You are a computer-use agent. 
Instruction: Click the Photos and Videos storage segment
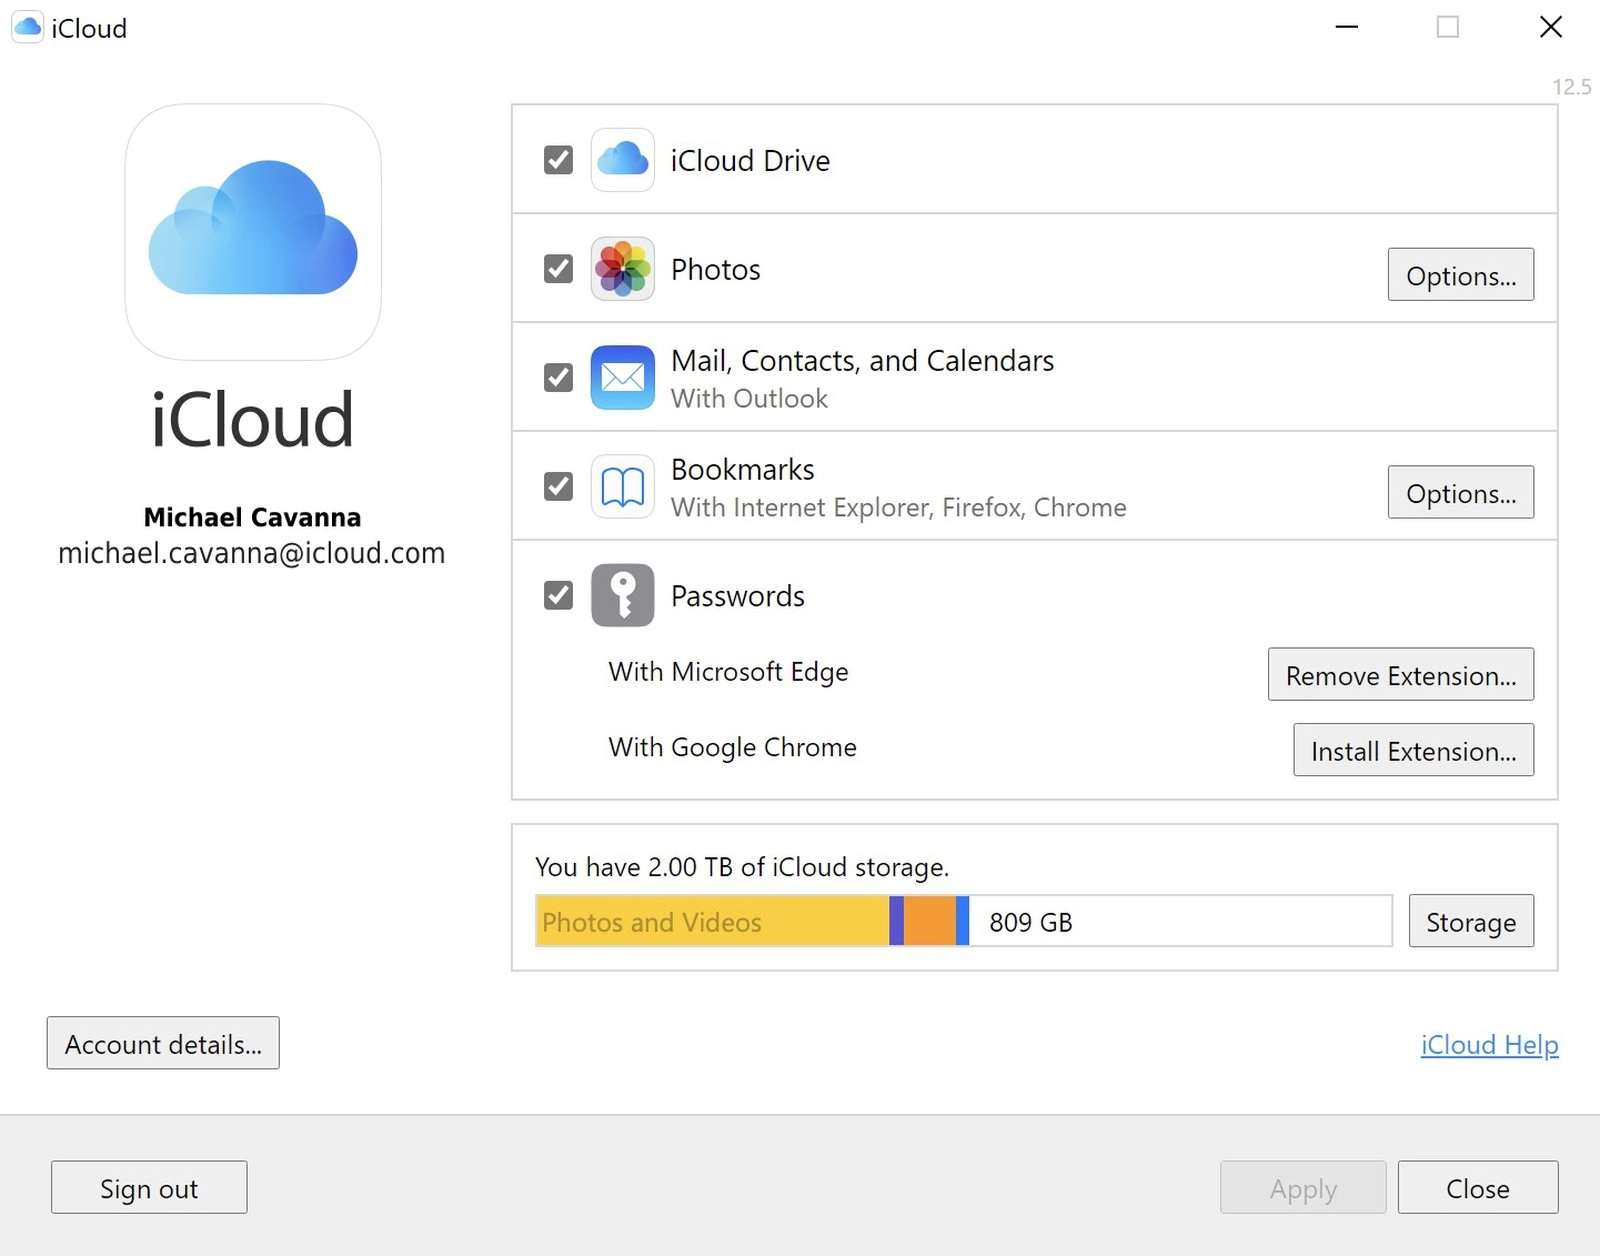[x=710, y=921]
